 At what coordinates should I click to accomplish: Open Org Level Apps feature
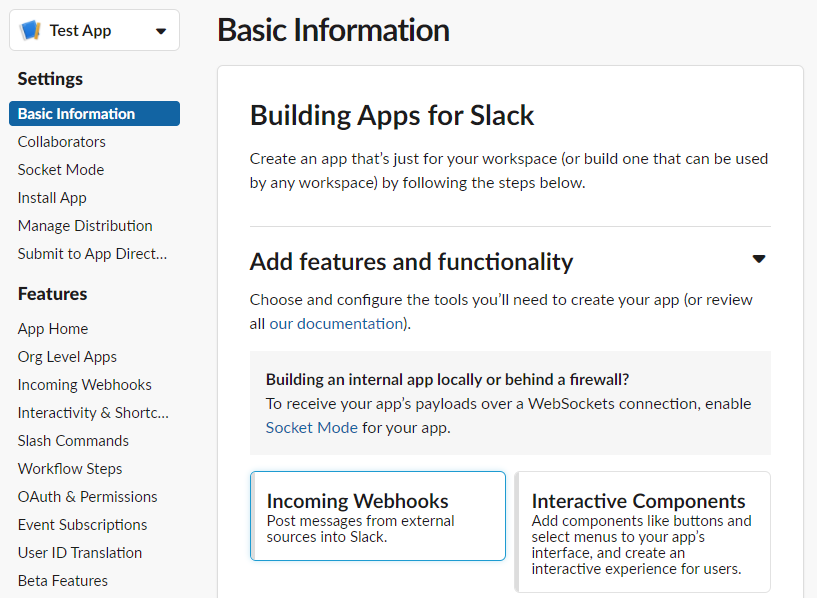click(67, 357)
